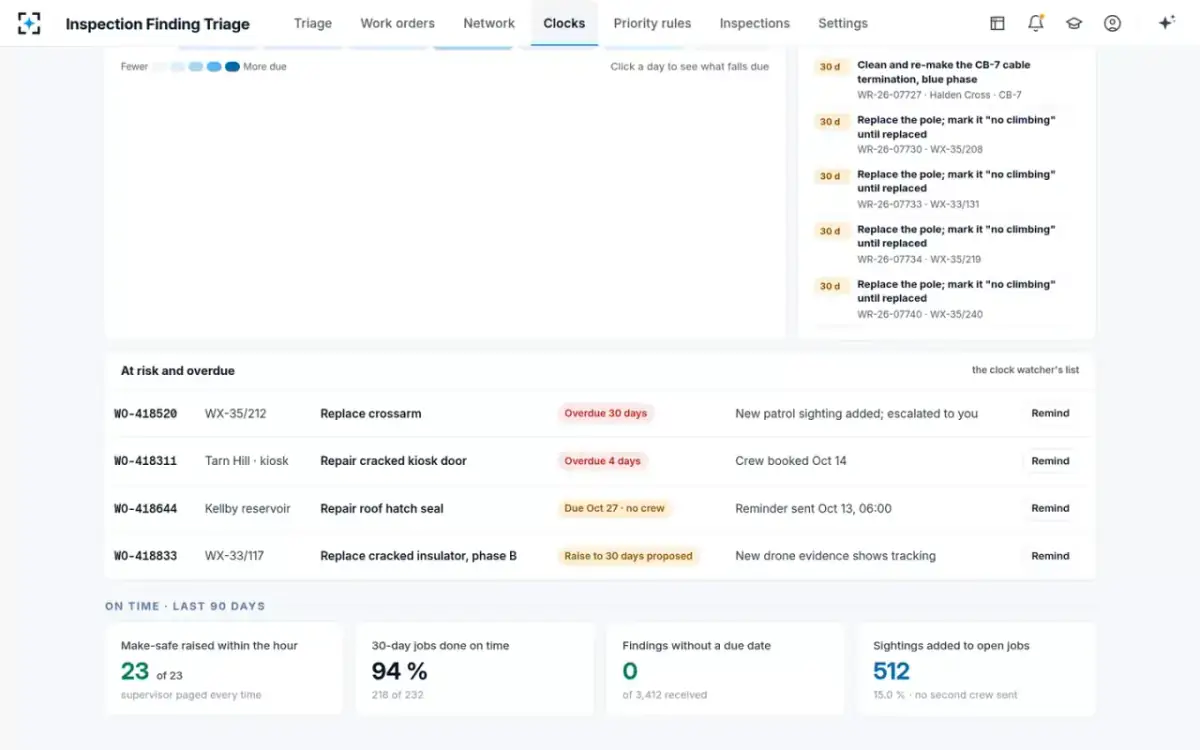
Task: Open the Make-safe raised within the hour card
Action: (224, 669)
